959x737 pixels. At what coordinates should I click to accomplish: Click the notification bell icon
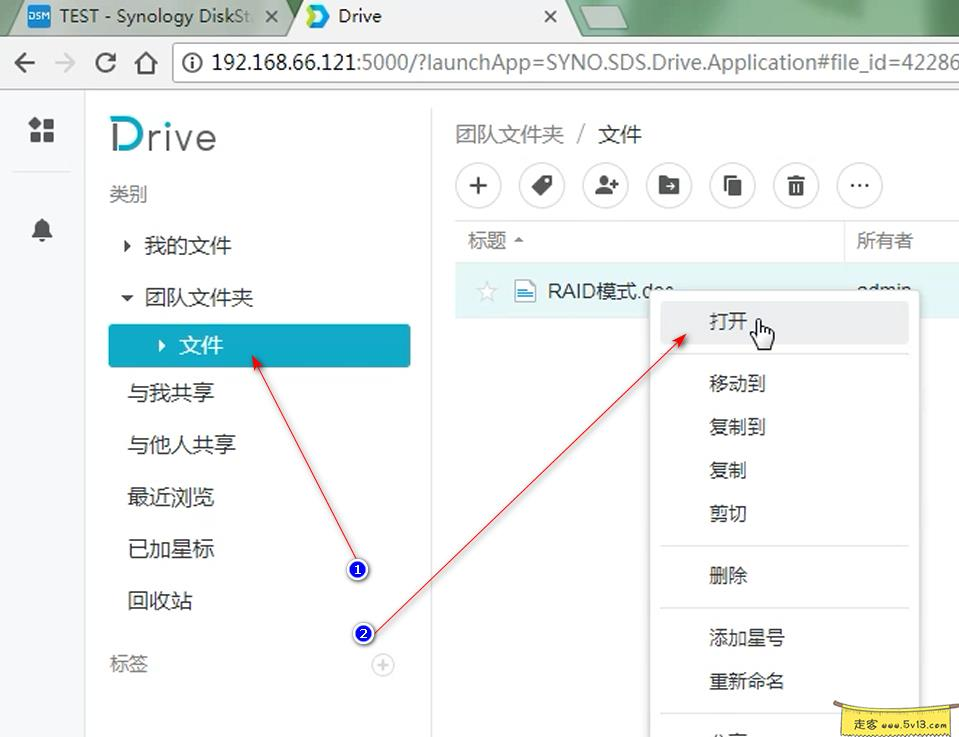coord(41,229)
